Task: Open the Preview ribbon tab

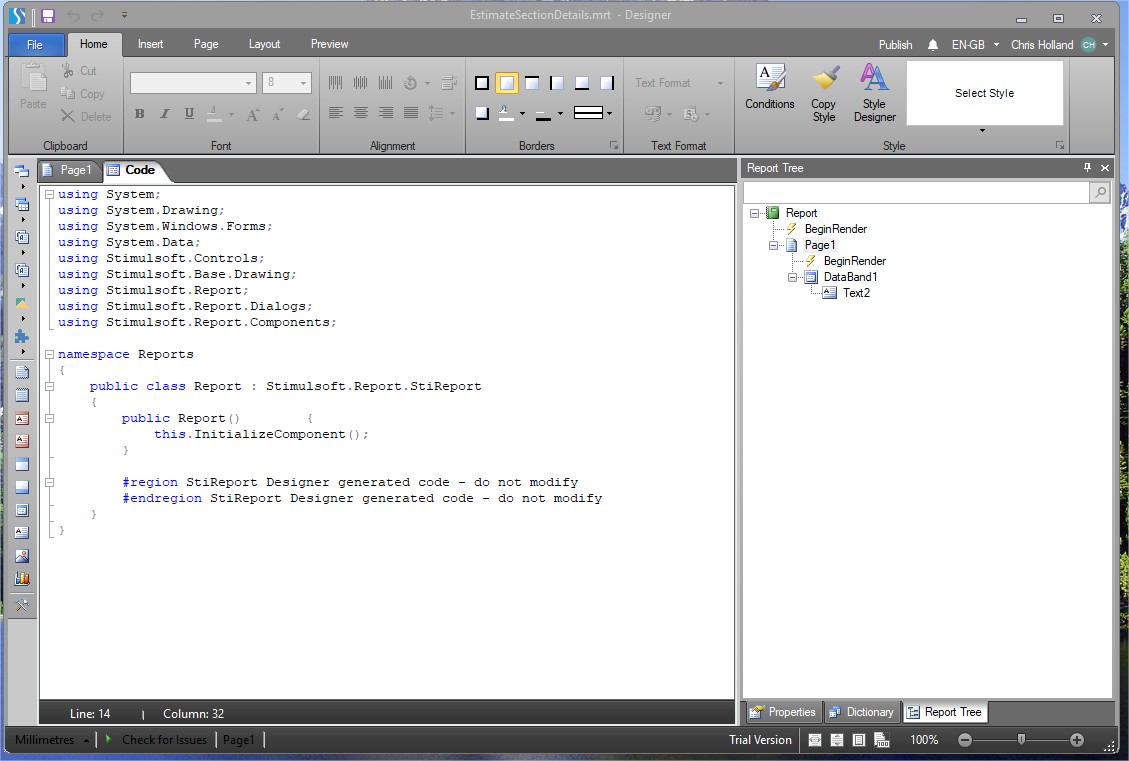Action: 330,44
